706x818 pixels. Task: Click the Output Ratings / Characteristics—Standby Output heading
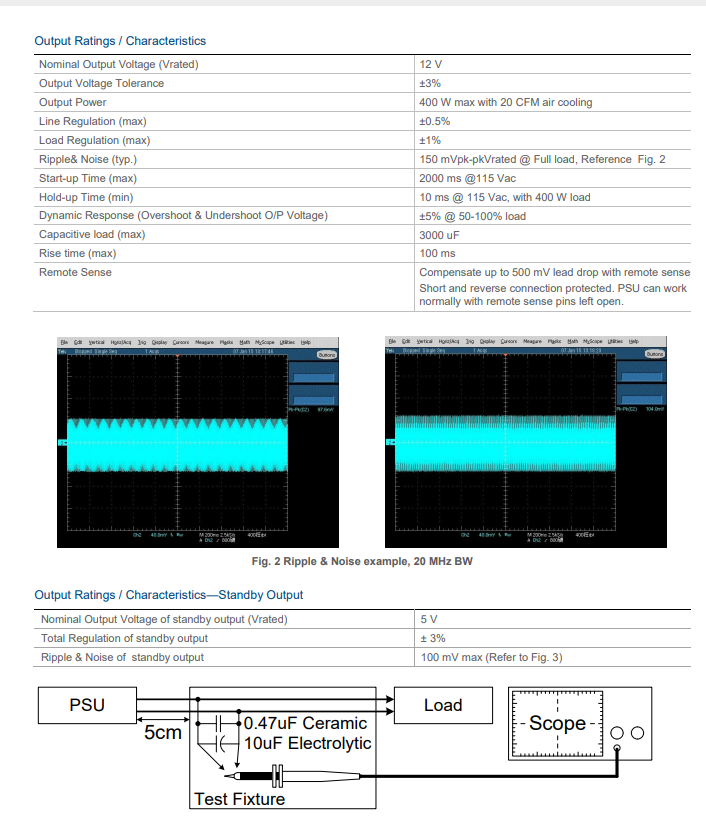pyautogui.click(x=169, y=595)
